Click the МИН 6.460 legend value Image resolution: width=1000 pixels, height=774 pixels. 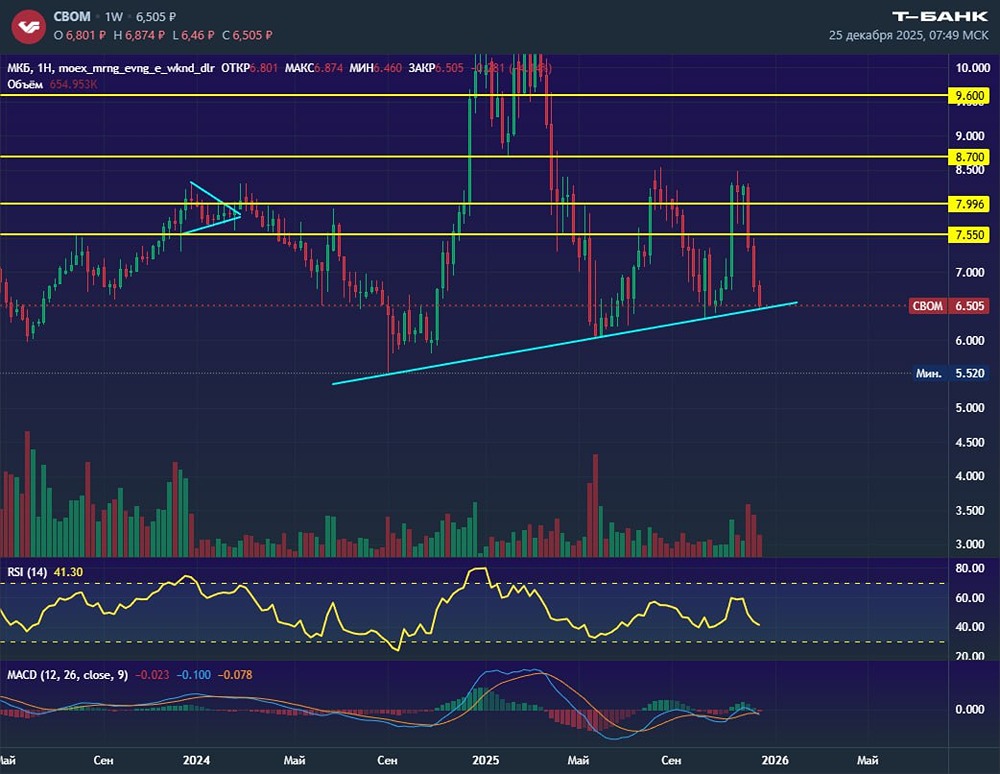click(x=375, y=68)
